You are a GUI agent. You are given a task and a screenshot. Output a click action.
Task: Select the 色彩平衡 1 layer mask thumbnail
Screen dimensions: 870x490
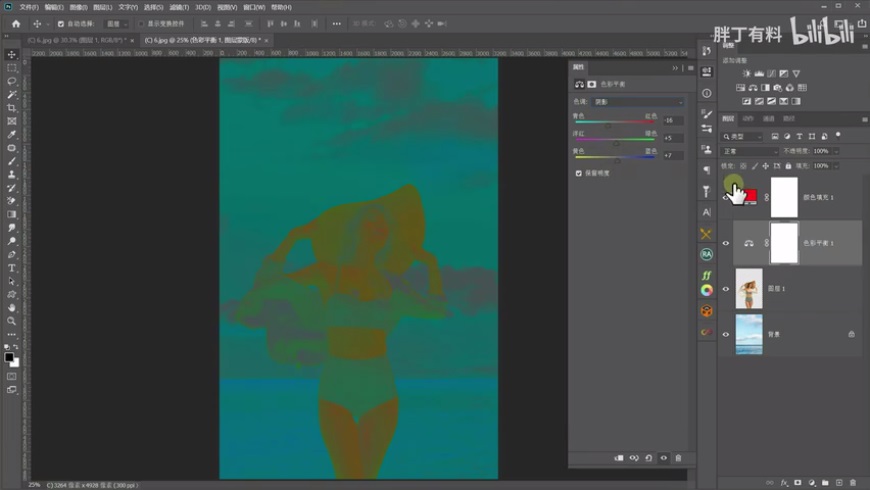tap(785, 243)
